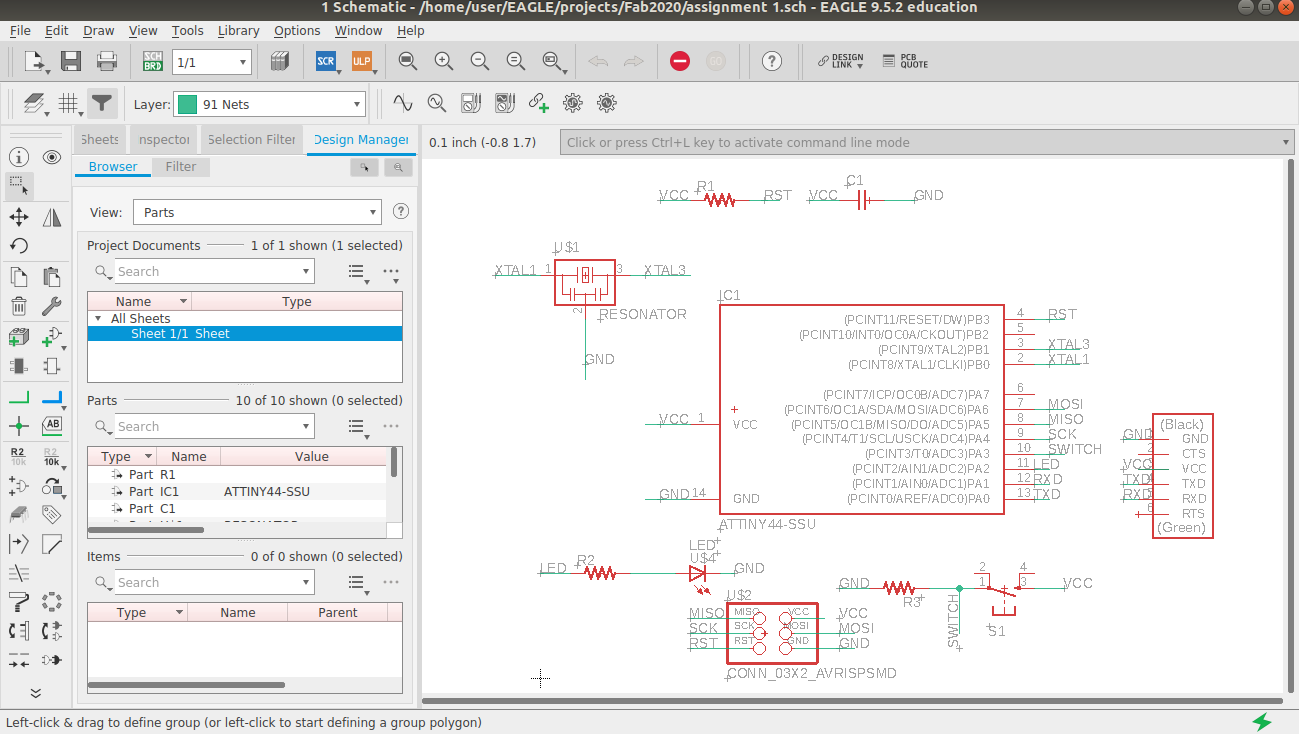Click the zoom to fit icon
Screen dimensions: 1299x734
point(407,61)
